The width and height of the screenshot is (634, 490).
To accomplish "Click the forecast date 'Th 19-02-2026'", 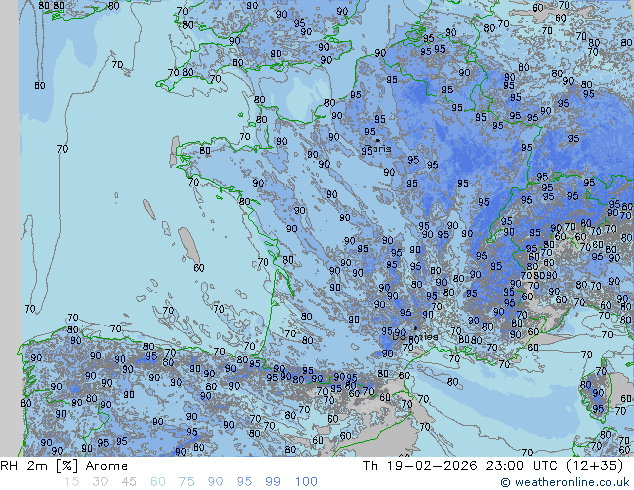I will pos(420,466).
